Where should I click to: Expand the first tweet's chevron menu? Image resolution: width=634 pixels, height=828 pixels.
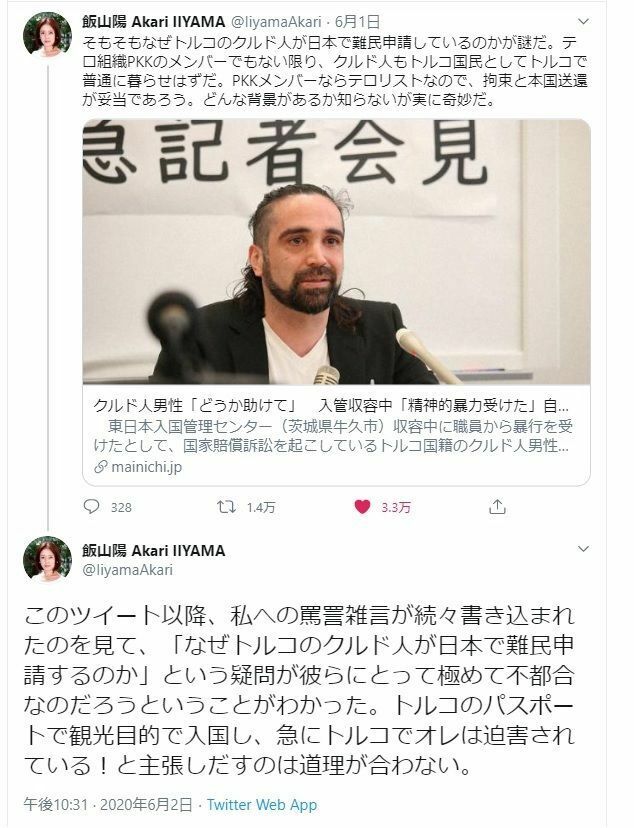583,21
